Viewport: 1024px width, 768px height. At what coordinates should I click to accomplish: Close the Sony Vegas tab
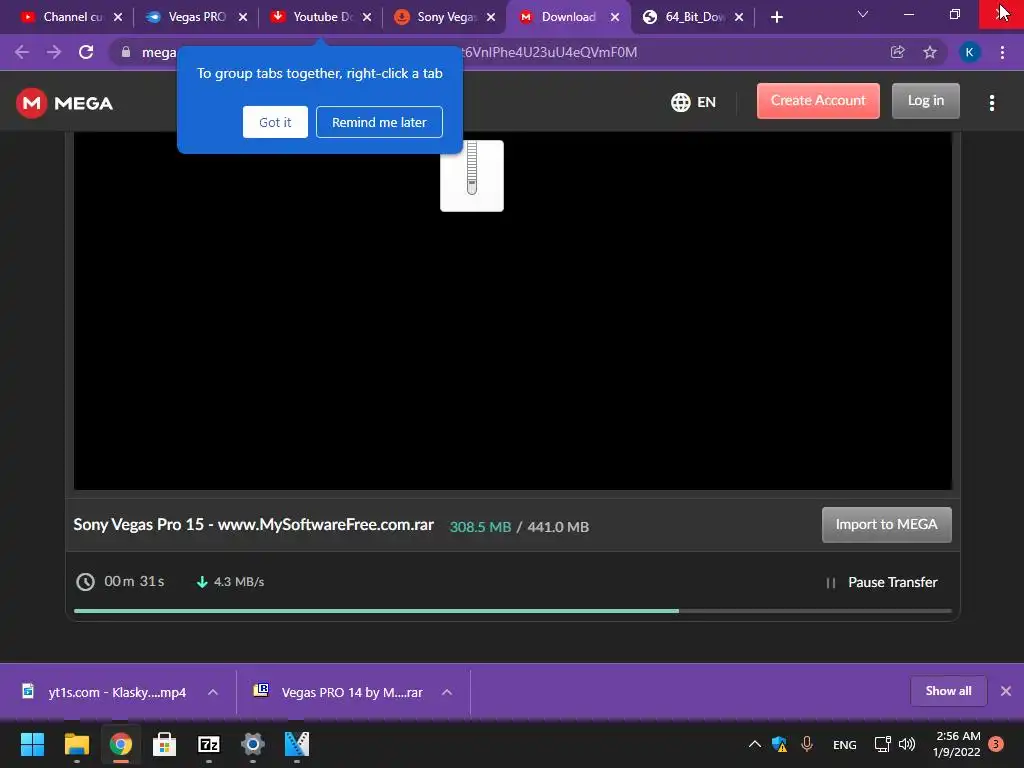click(x=490, y=17)
